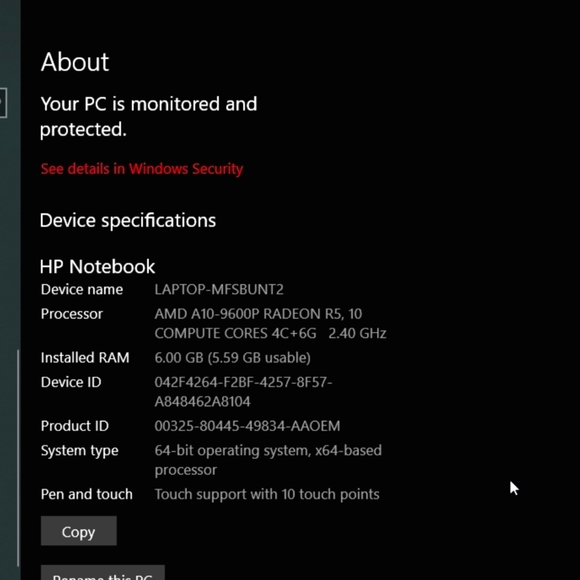Click the Installed RAM label
This screenshot has width=580, height=580.
tap(85, 358)
